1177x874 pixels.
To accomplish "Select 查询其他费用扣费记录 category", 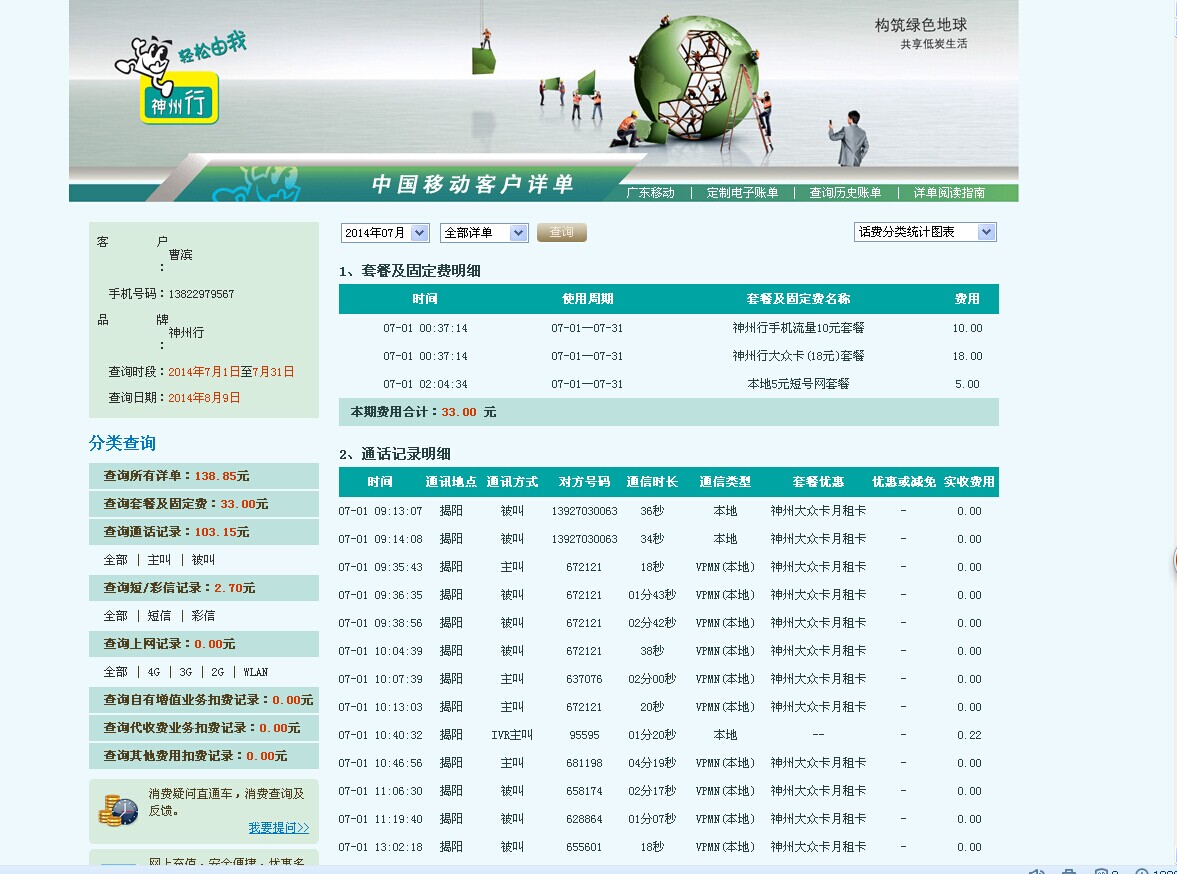I will tap(203, 755).
